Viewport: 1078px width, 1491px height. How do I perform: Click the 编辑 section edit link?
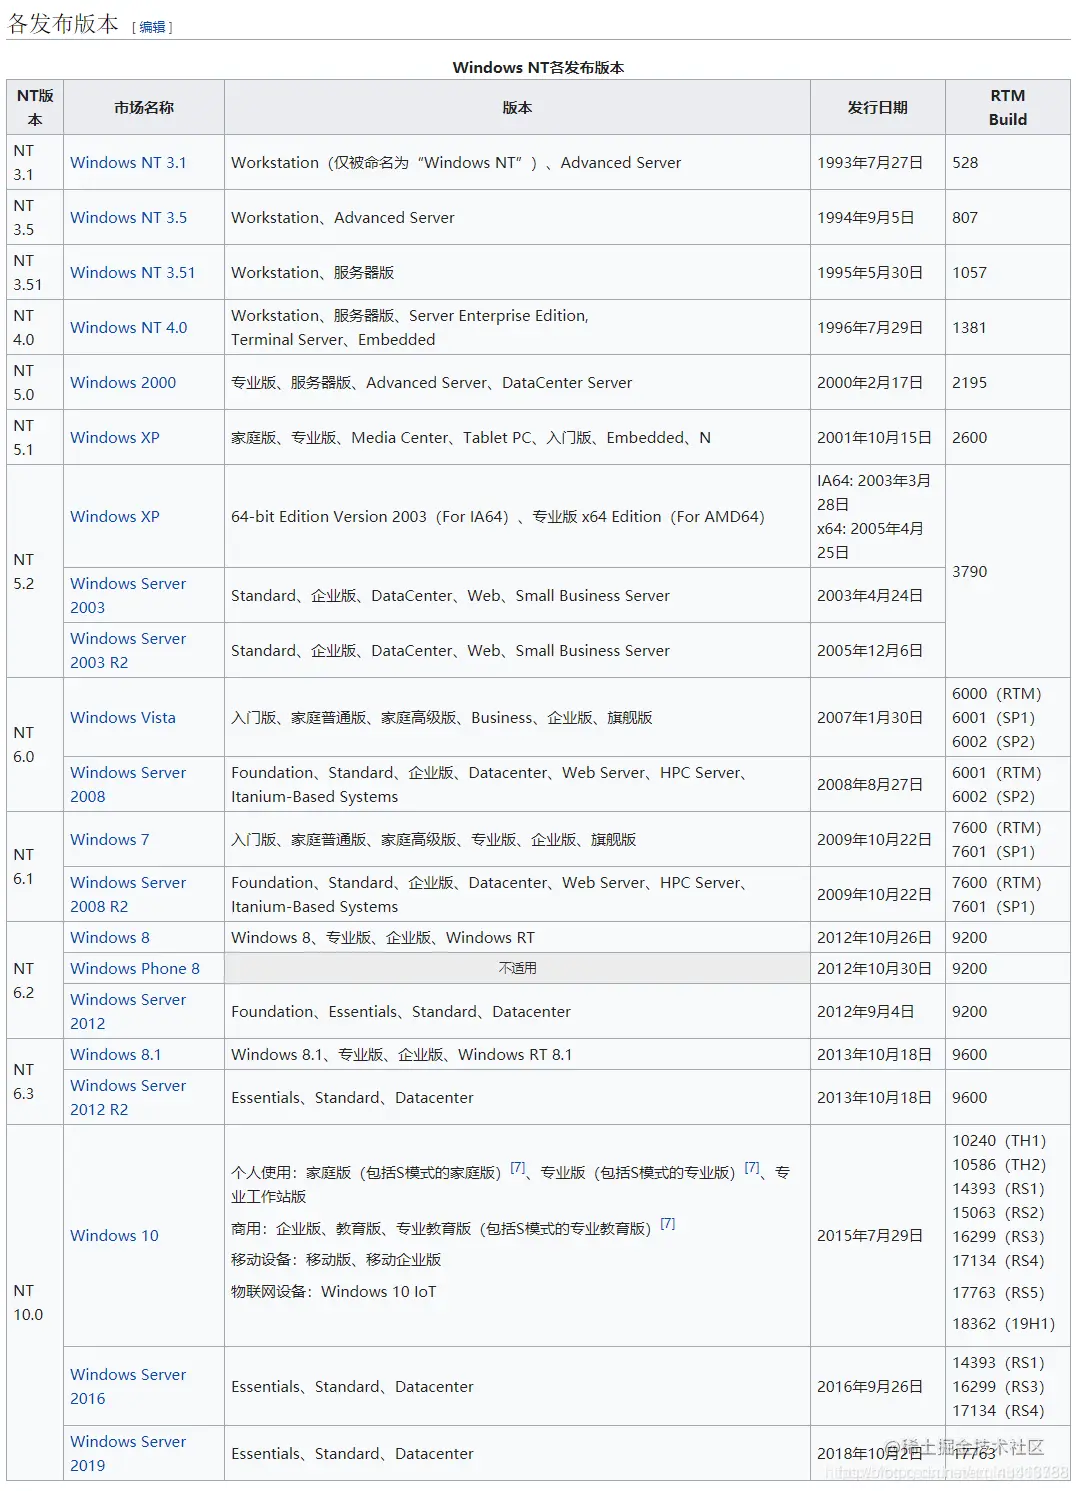pos(152,27)
